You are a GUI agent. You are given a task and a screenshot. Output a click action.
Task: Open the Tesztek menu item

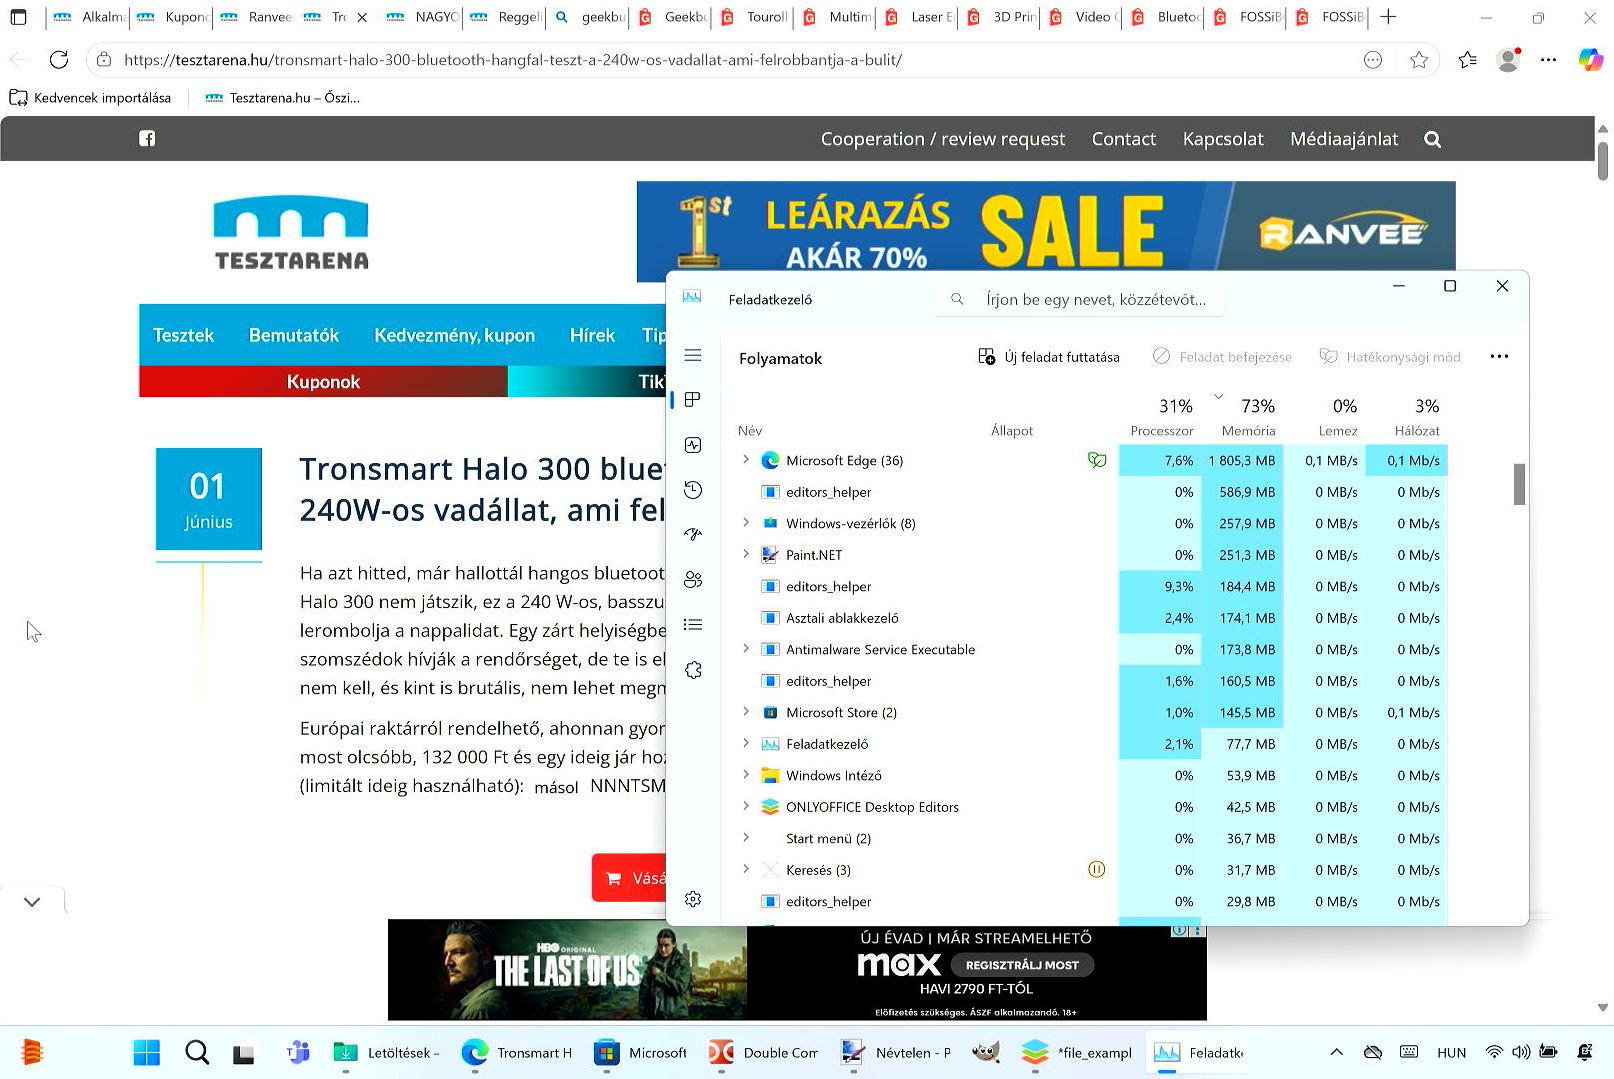pos(183,335)
